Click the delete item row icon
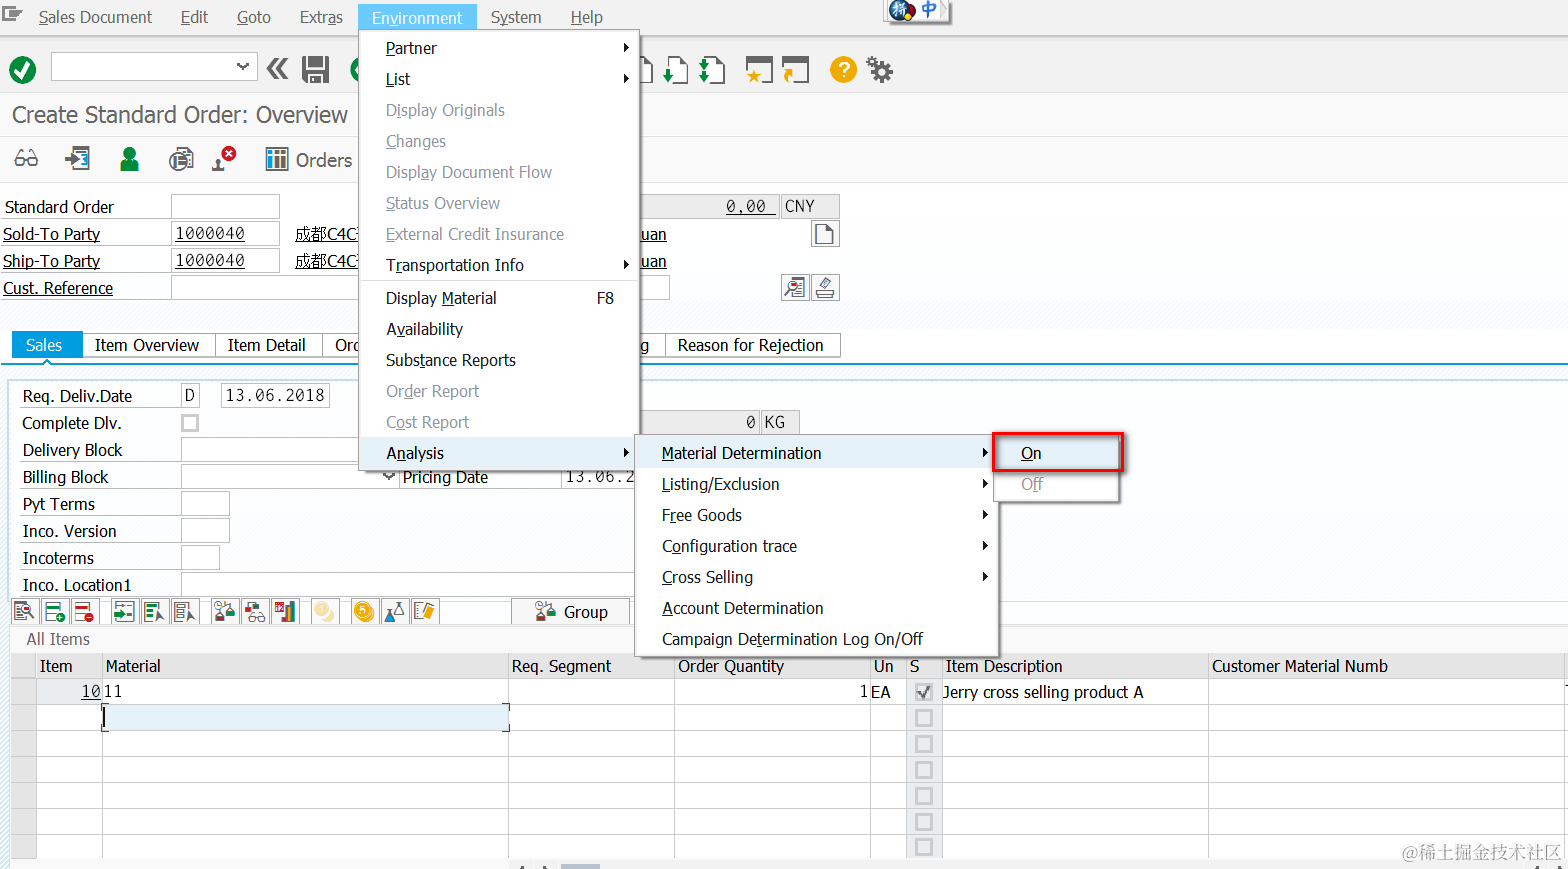The image size is (1568, 869). pos(84,611)
